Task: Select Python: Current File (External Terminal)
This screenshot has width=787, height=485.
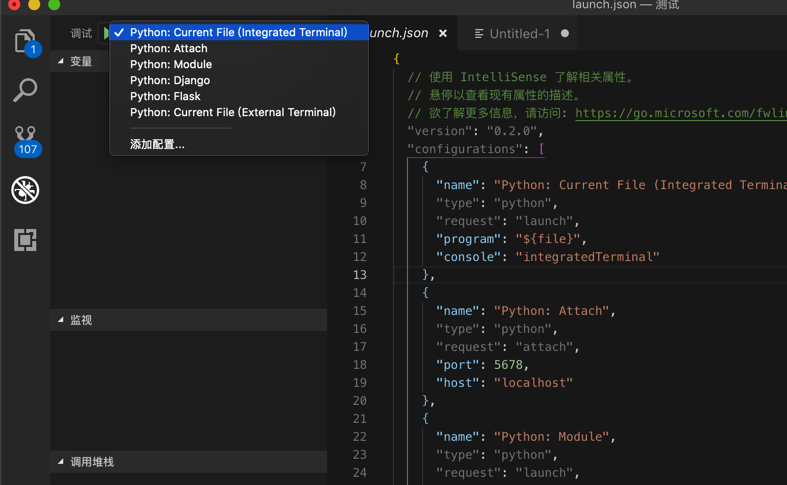Action: pyautogui.click(x=233, y=112)
